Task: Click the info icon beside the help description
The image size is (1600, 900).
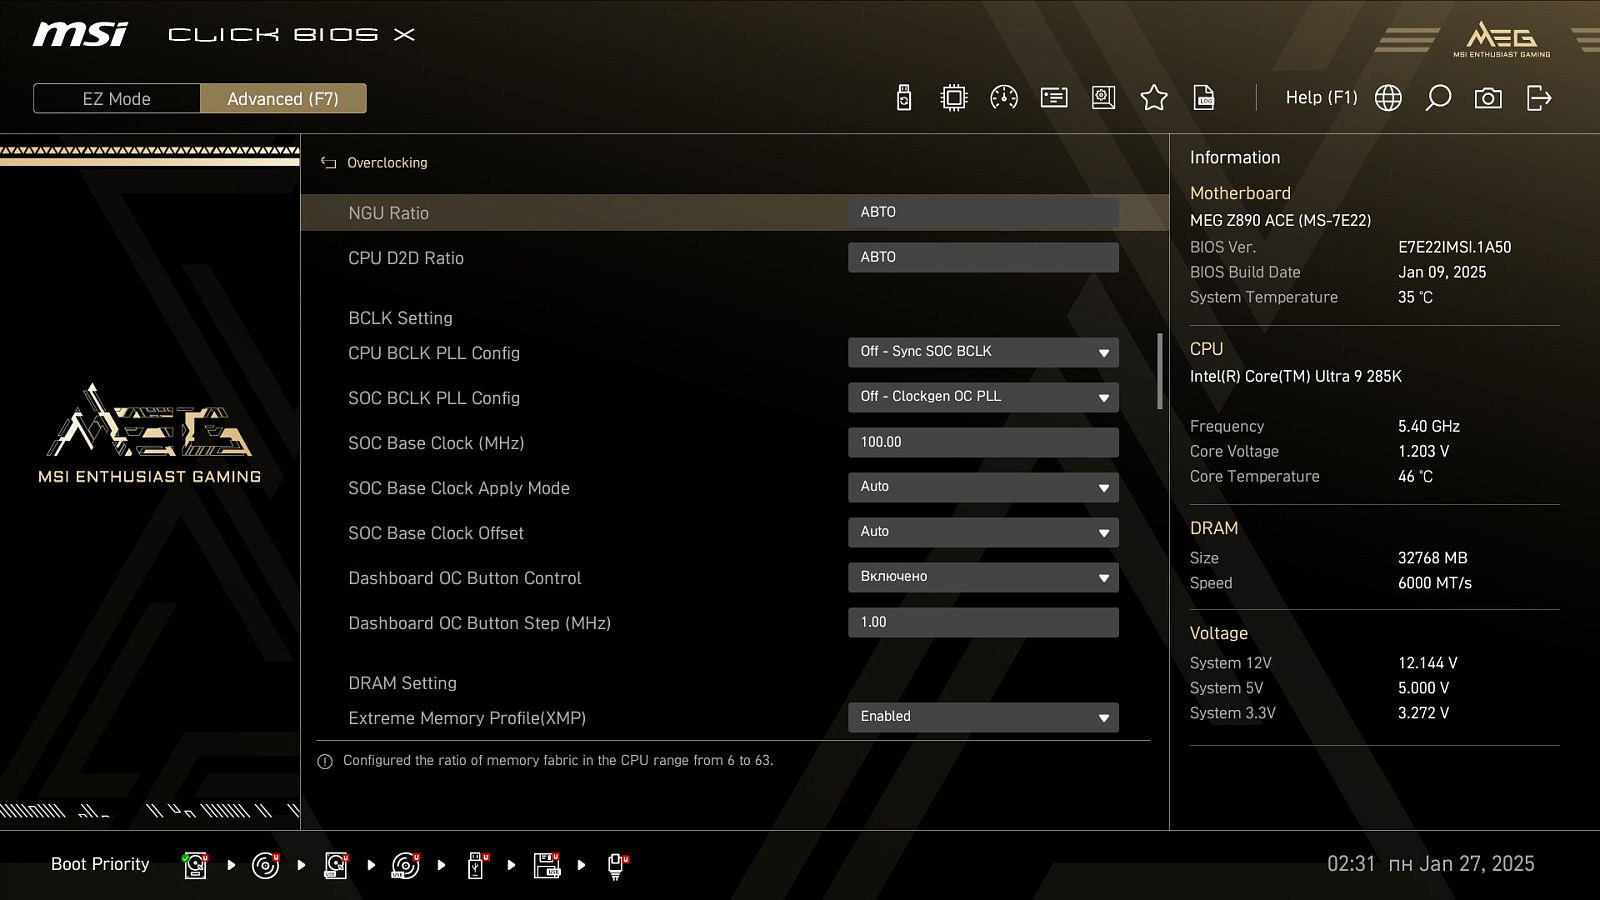Action: coord(325,762)
